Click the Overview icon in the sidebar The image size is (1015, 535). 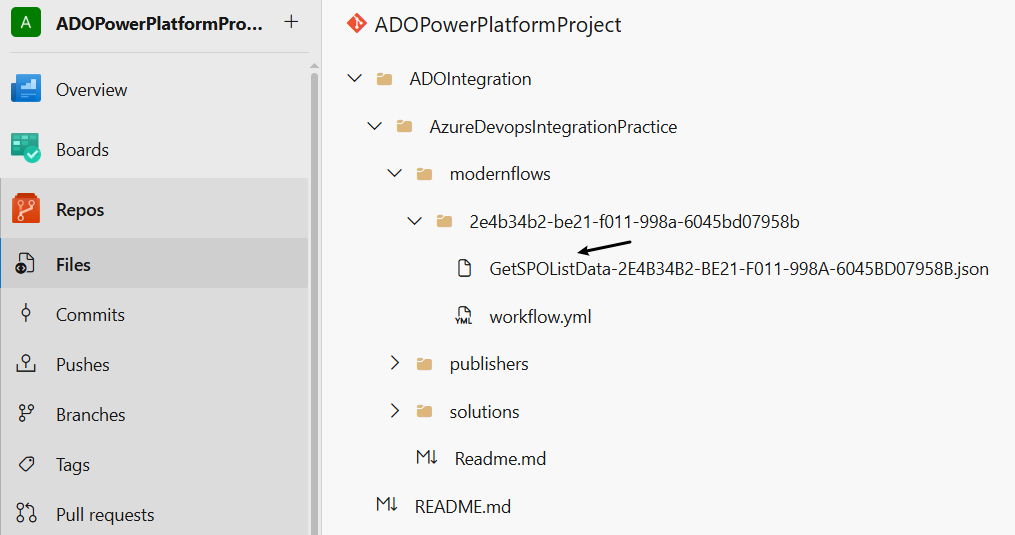pos(26,89)
